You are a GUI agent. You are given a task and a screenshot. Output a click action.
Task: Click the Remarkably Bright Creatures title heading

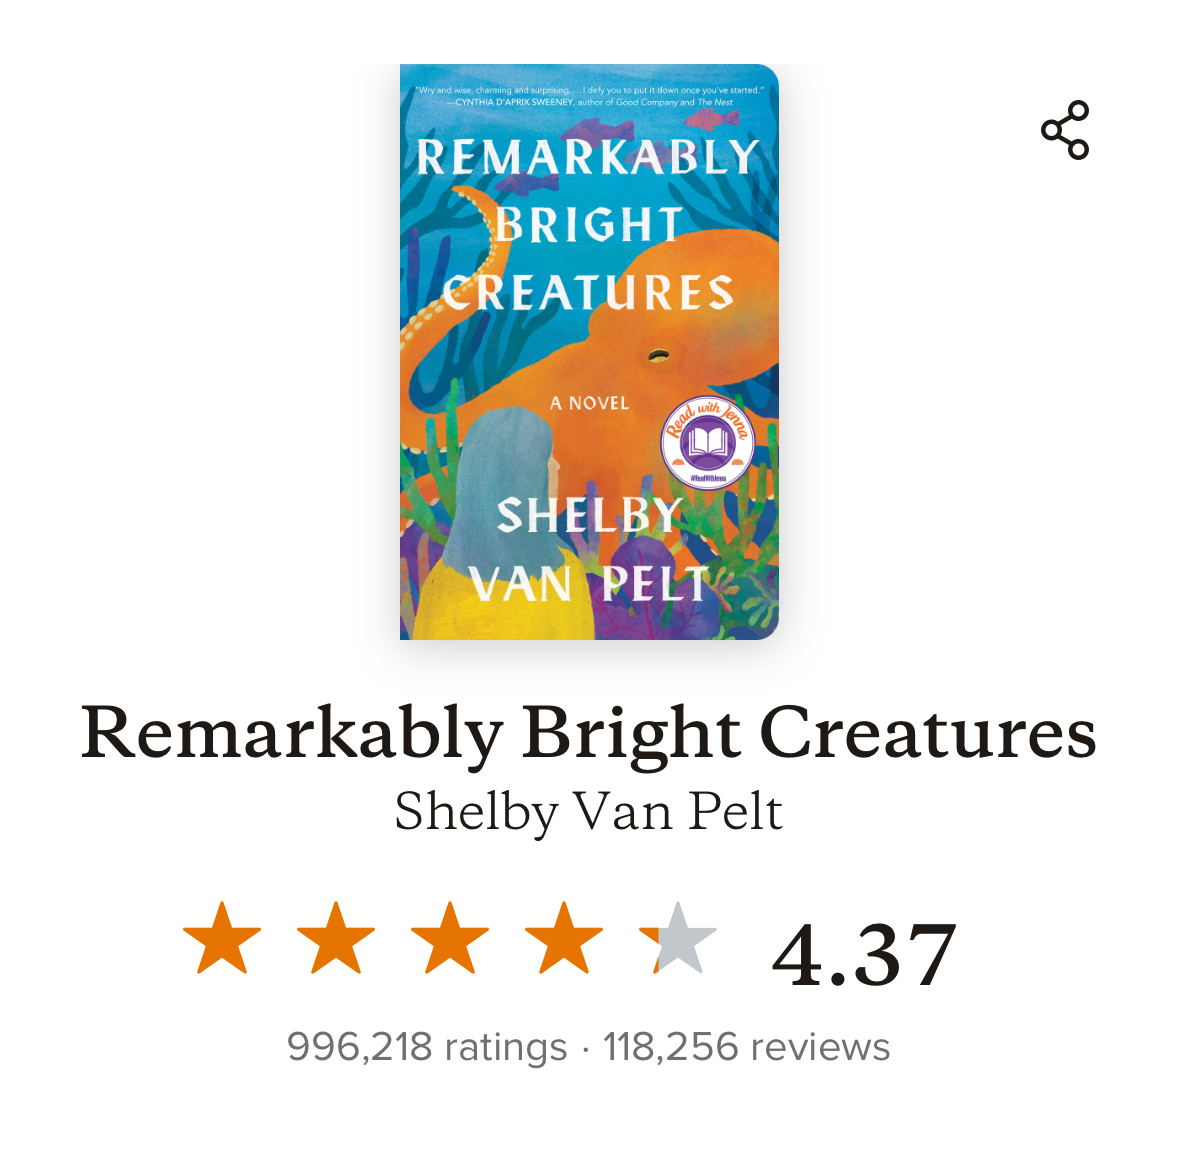coord(588,733)
